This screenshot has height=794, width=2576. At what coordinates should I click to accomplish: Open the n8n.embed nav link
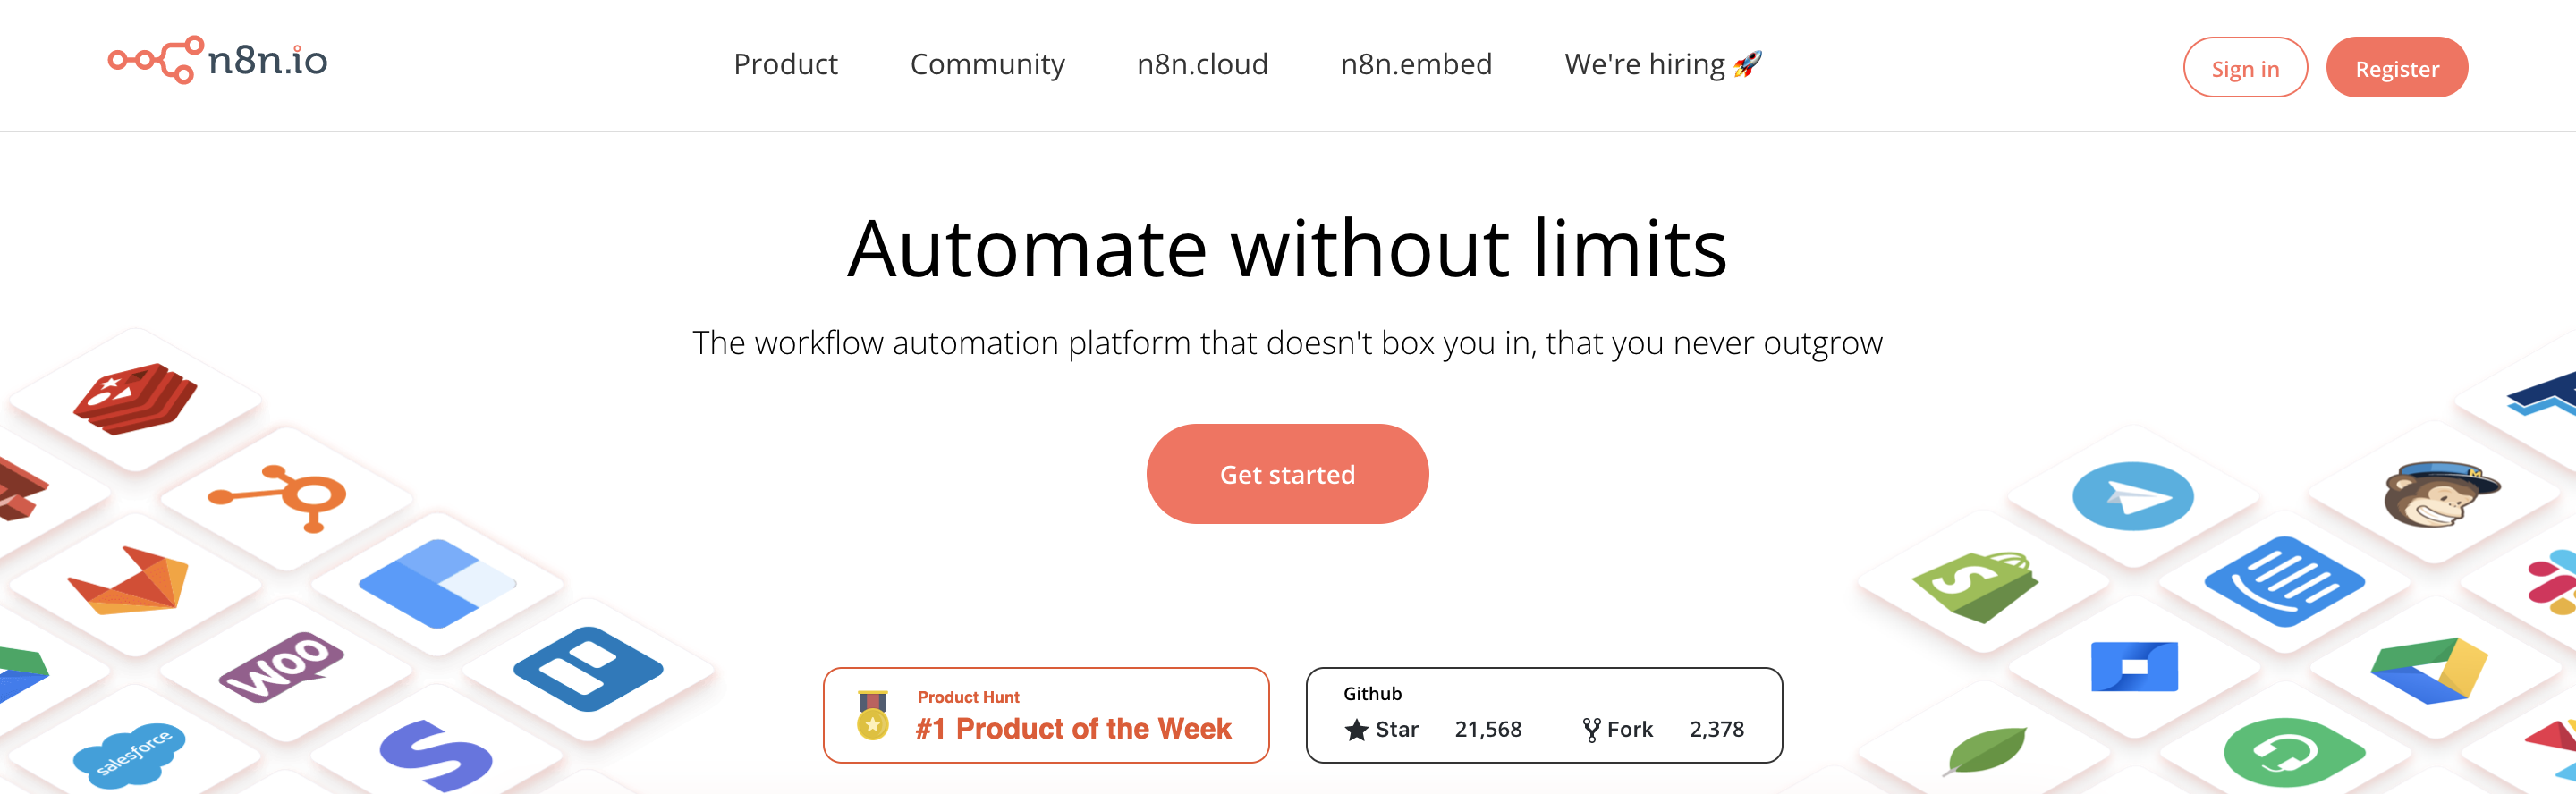1416,65
